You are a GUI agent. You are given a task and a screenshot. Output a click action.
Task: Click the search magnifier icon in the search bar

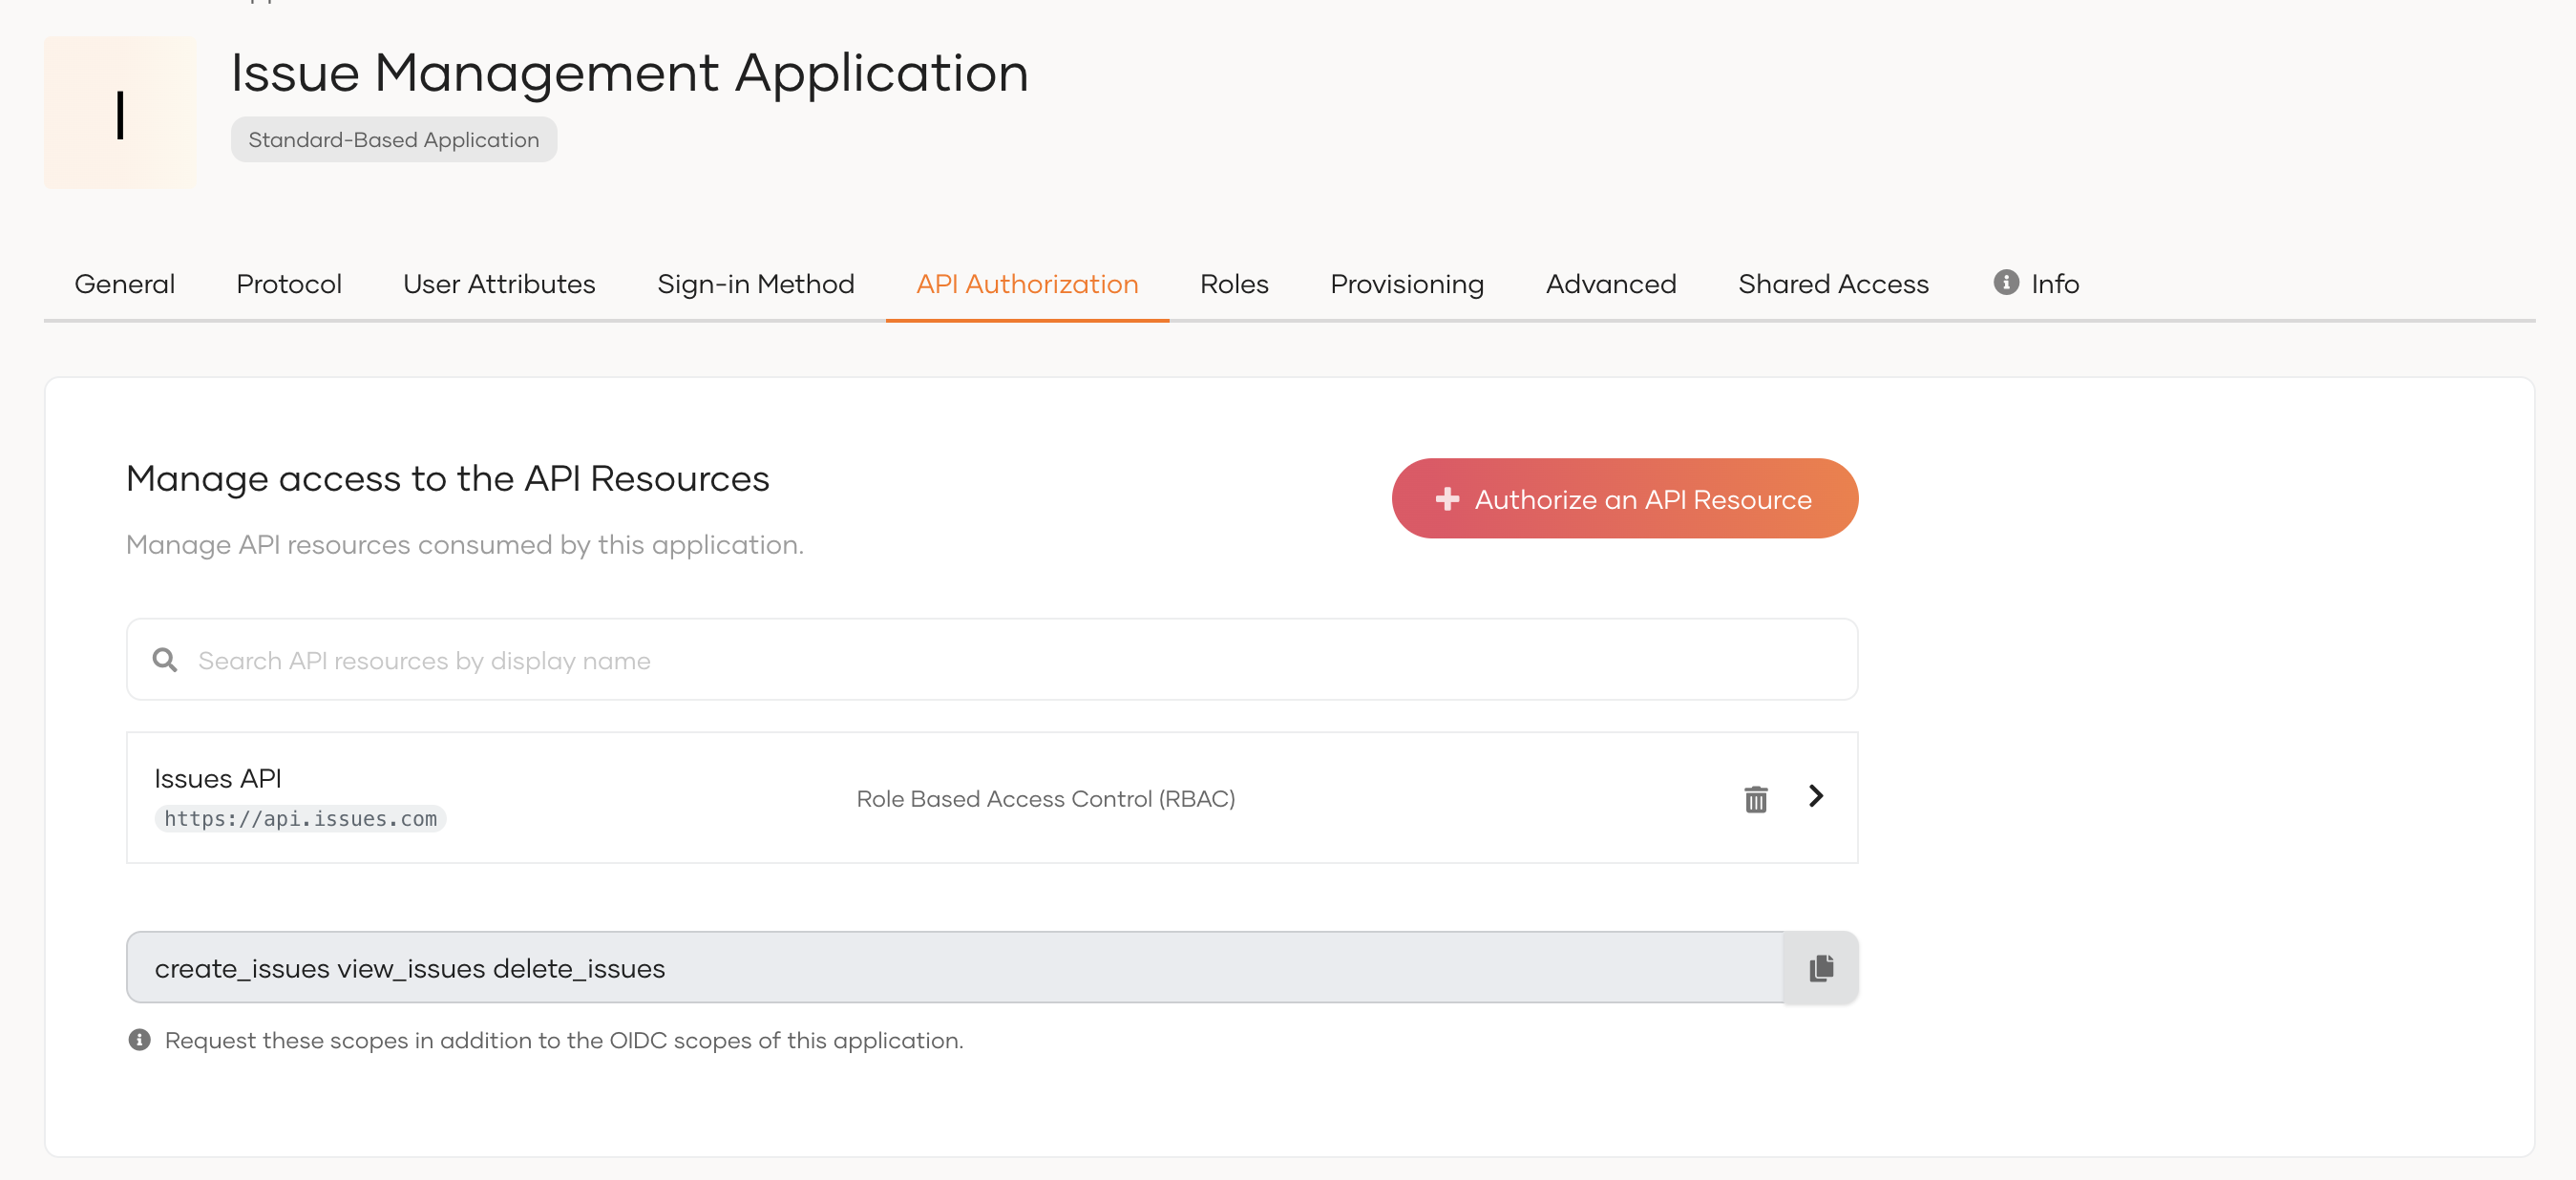165,660
